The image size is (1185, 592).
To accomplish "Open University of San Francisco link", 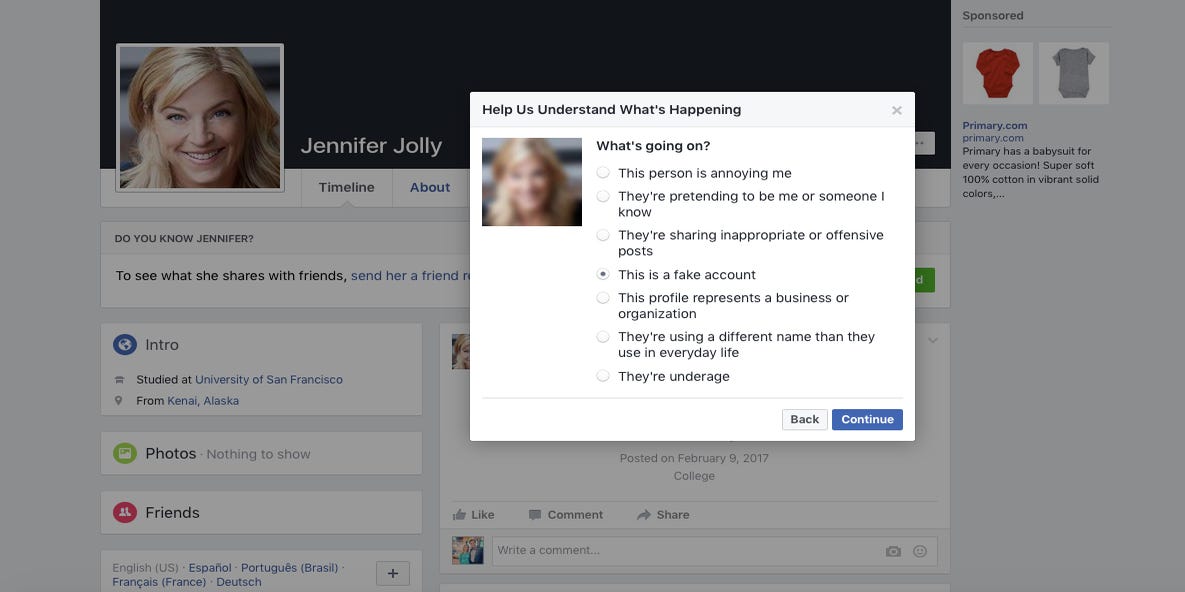I will 268,380.
